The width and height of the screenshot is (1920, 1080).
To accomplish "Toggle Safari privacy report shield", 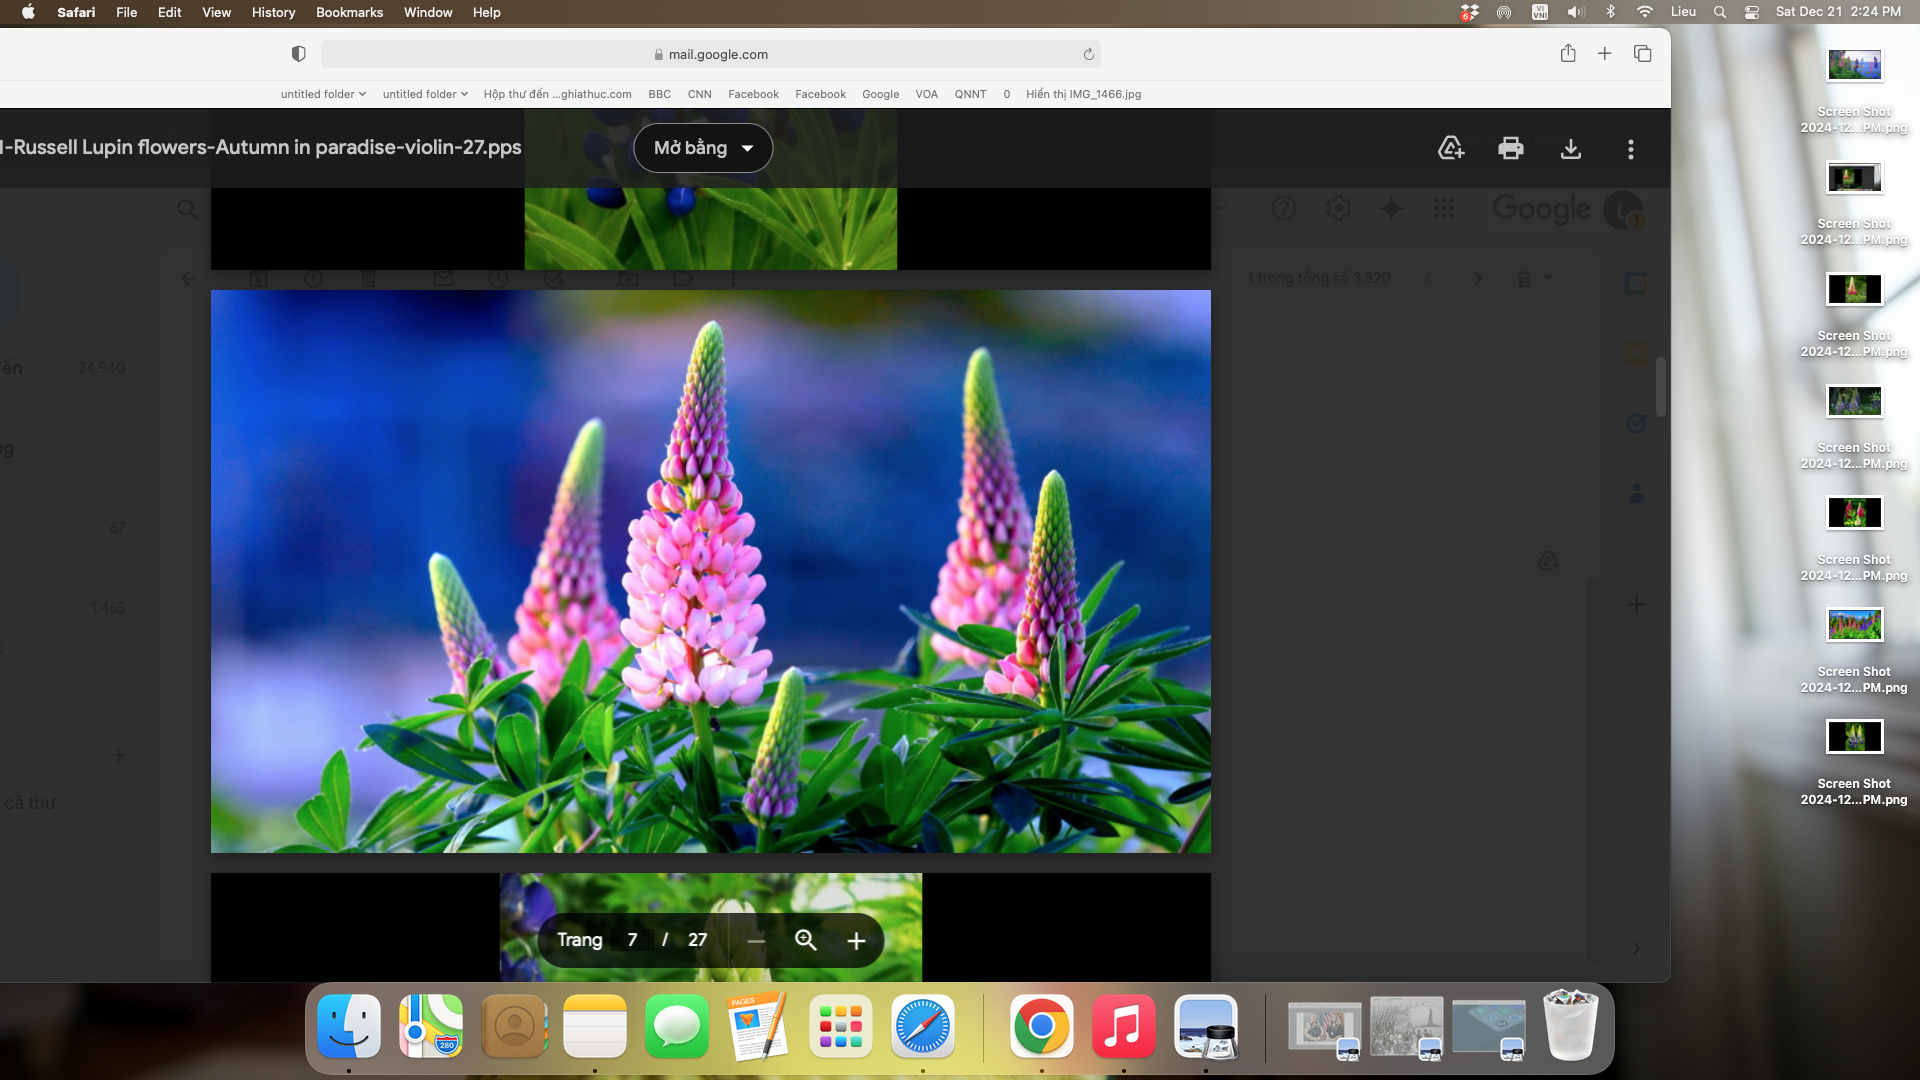I will tap(298, 54).
